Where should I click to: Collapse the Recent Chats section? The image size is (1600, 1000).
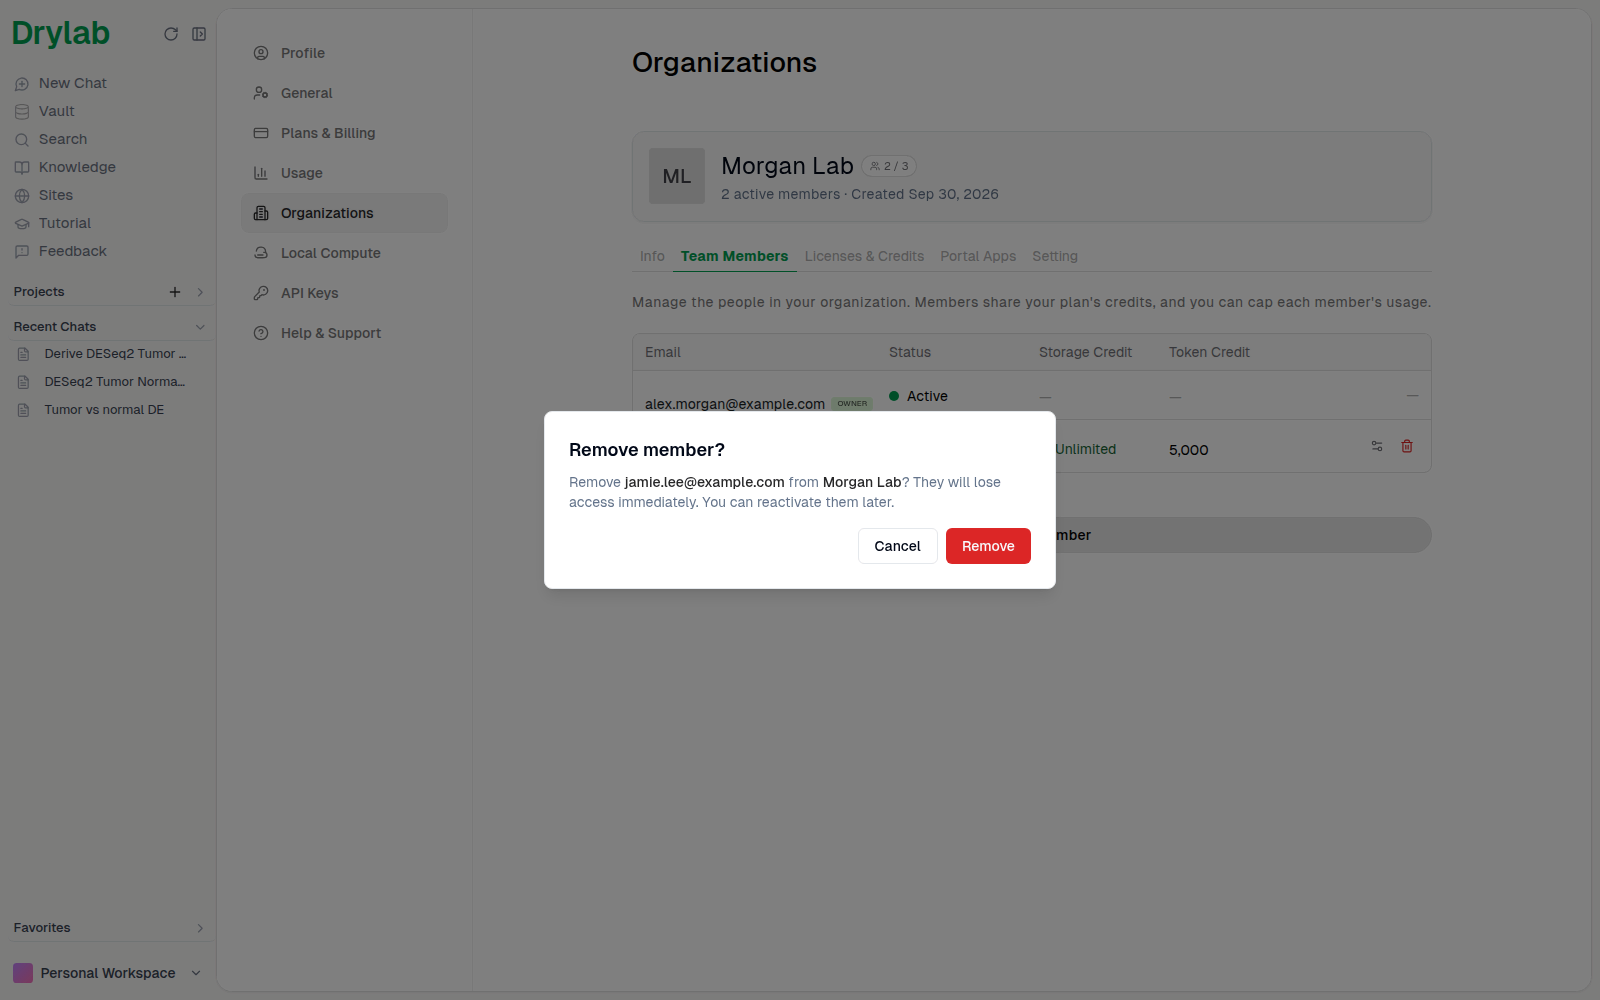(200, 327)
